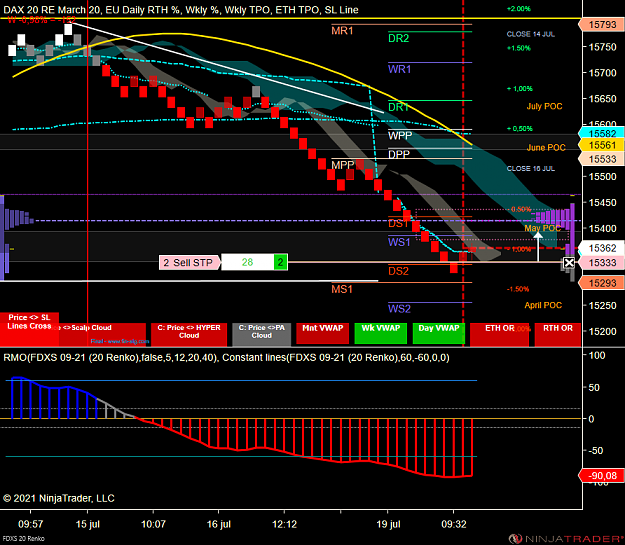The image size is (625, 545).
Task: Click the +1.50% level label
Action: [x=519, y=48]
